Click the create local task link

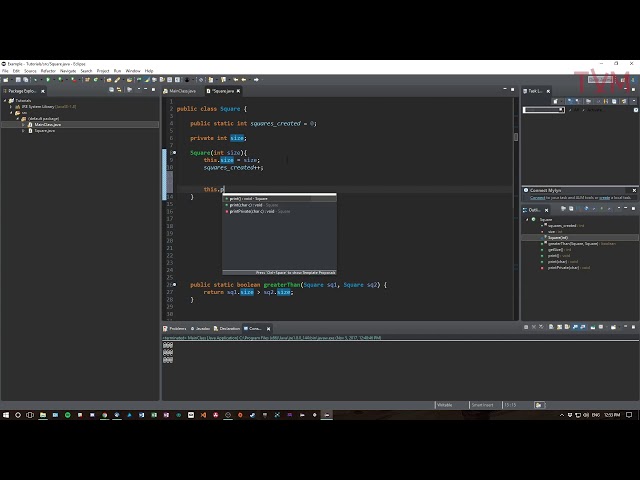604,198
